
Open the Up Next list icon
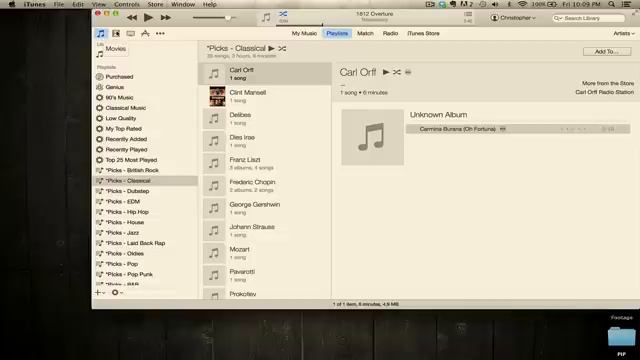[x=468, y=14]
